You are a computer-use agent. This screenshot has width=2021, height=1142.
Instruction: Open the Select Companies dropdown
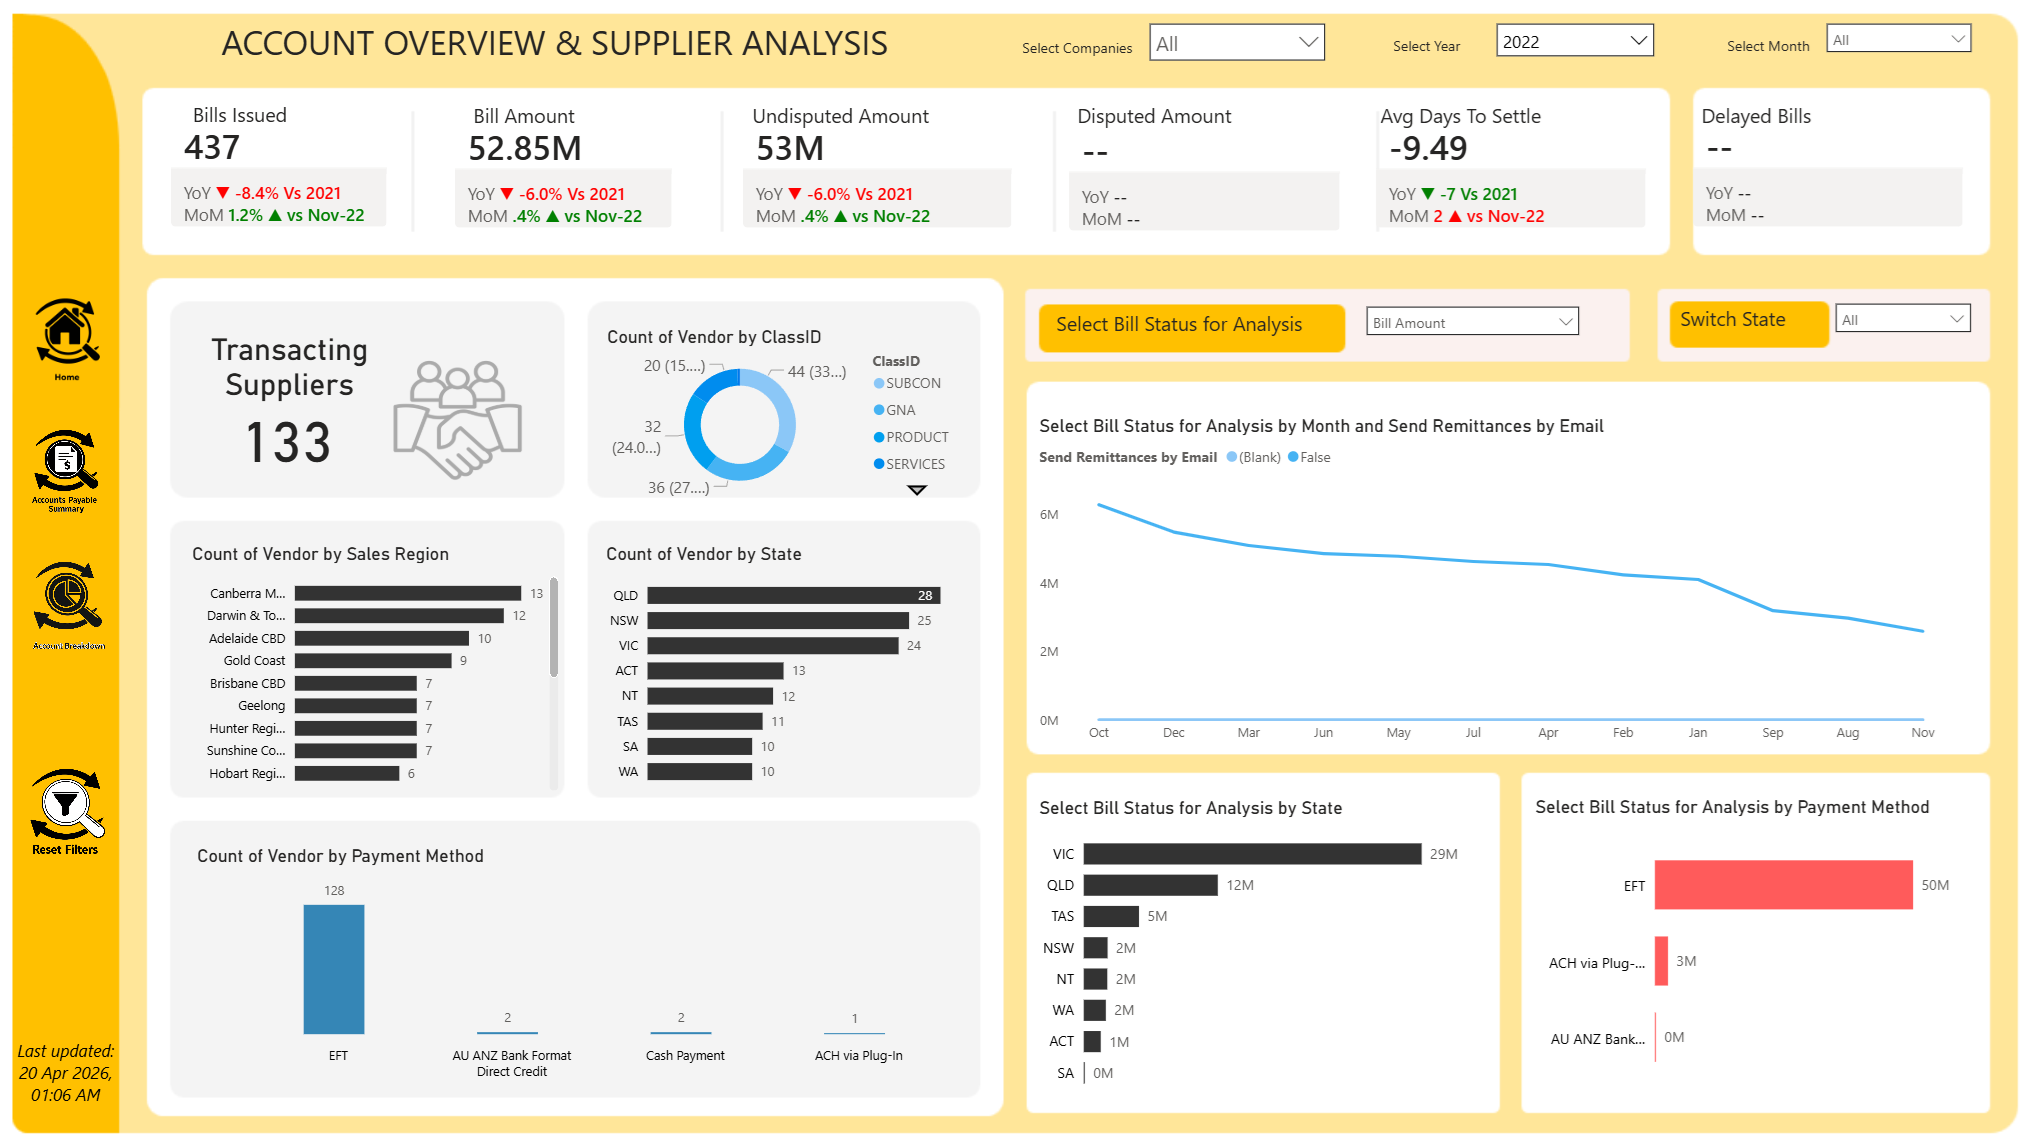coord(1237,43)
